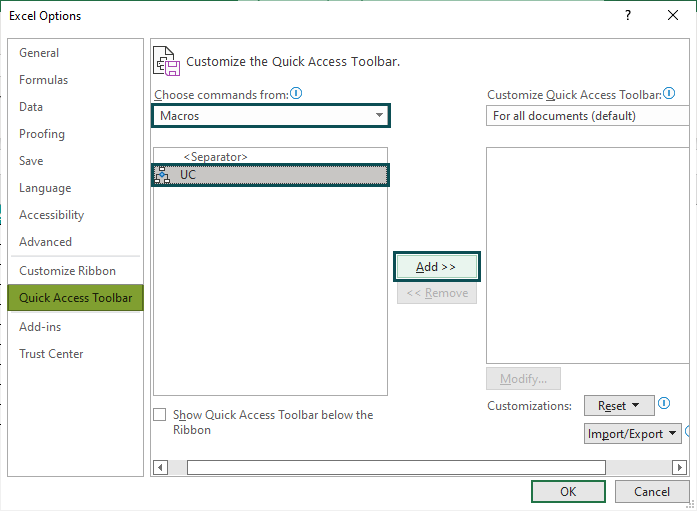Open the Macros commands dropdown
This screenshot has width=697, height=511.
tap(271, 116)
